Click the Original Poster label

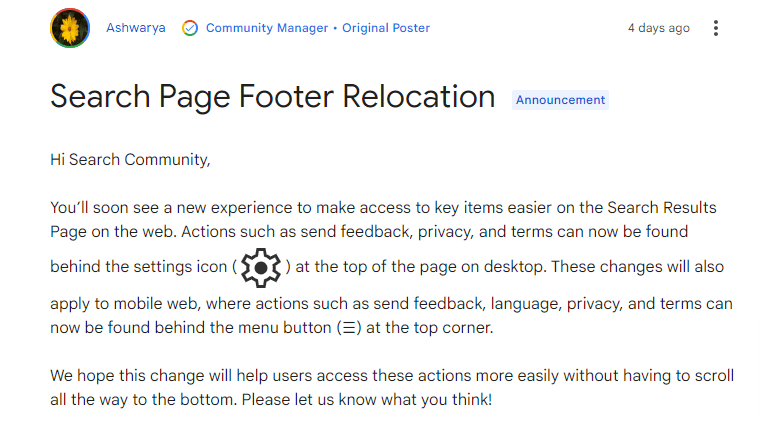tap(386, 28)
